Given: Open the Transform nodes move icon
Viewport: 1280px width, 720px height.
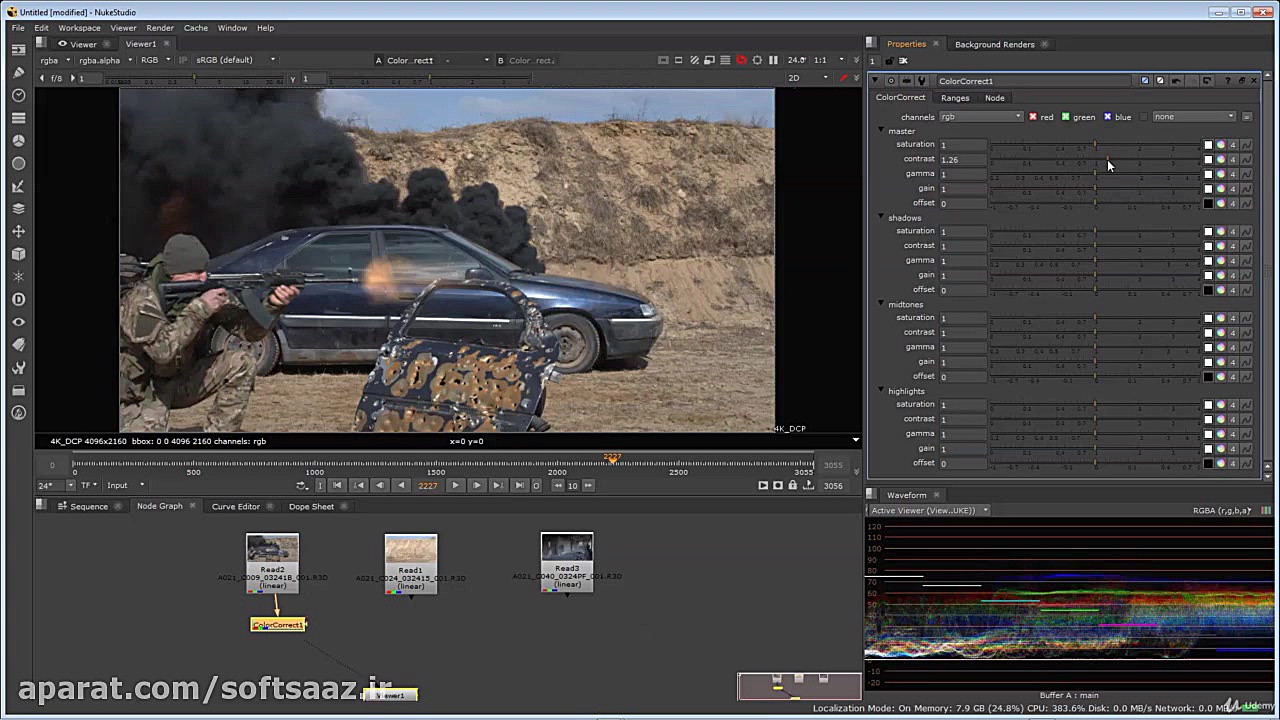Looking at the screenshot, I should click(x=18, y=231).
